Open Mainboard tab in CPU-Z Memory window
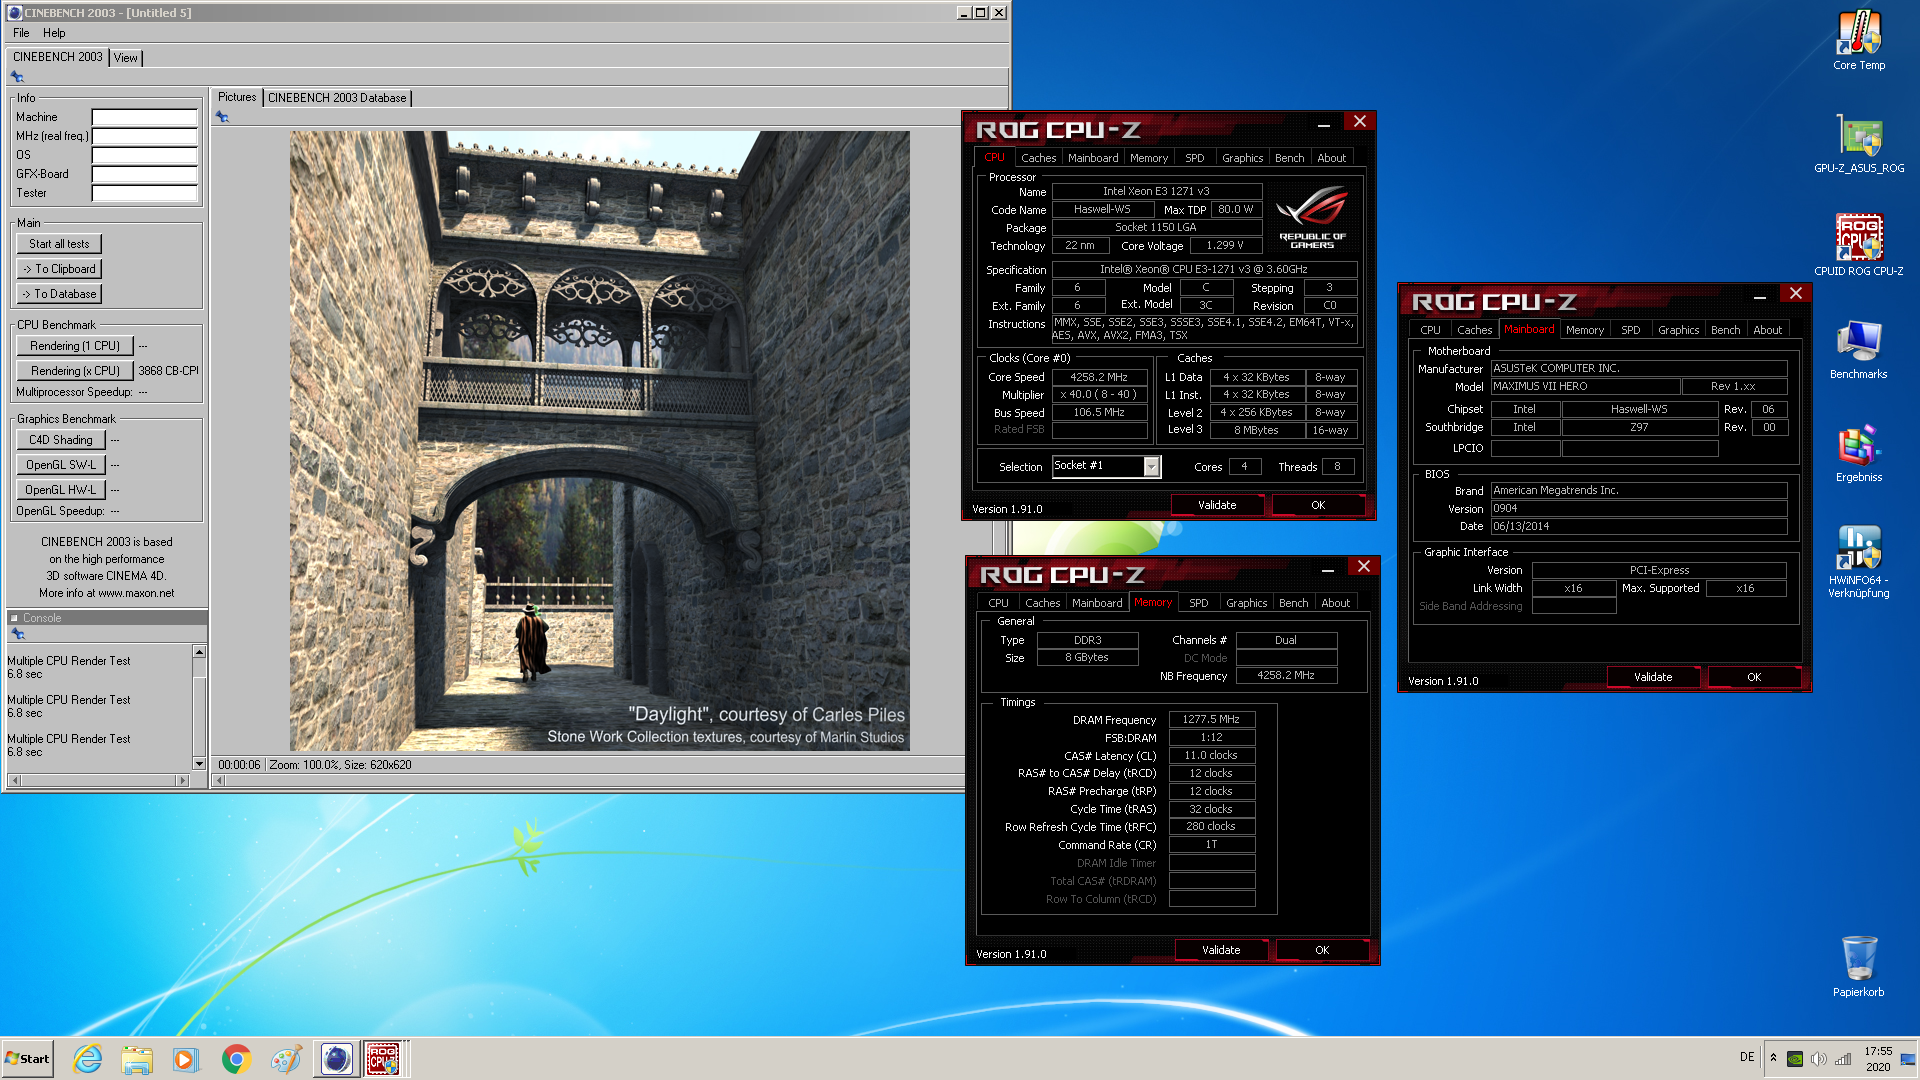Viewport: 1920px width, 1080px height. click(1097, 603)
